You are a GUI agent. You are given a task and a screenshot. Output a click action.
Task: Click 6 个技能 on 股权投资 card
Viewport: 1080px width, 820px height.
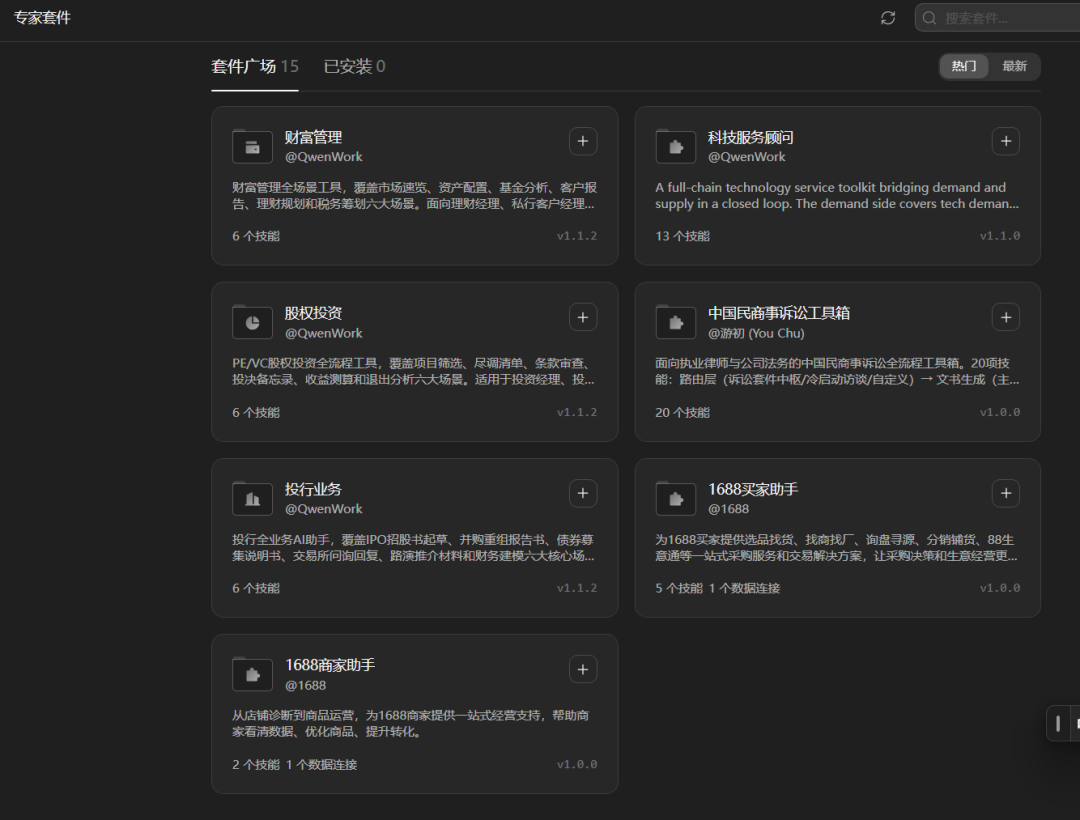click(256, 412)
